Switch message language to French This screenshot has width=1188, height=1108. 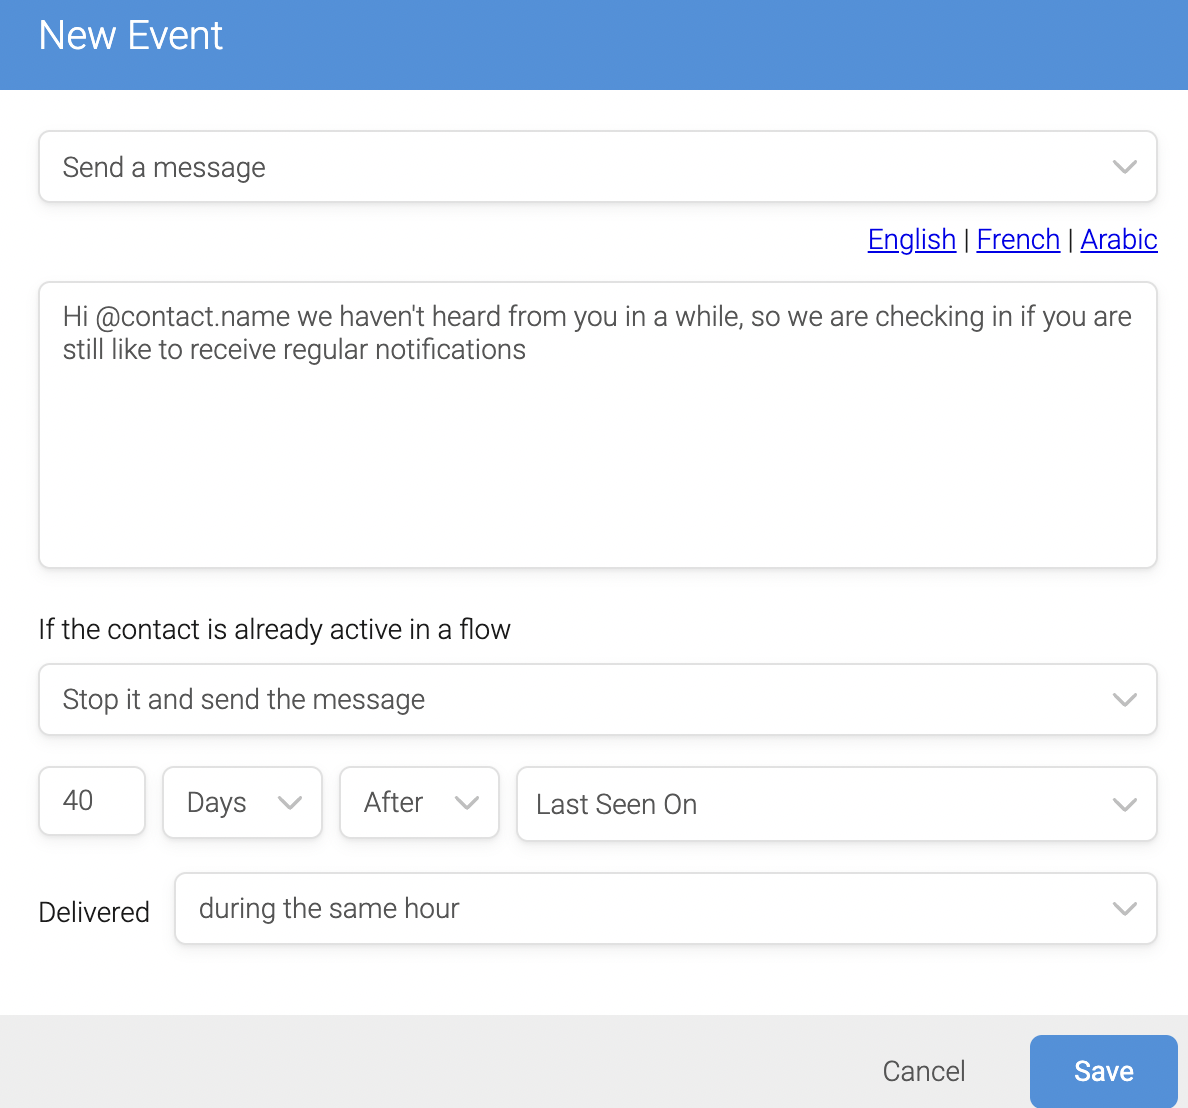point(1018,239)
